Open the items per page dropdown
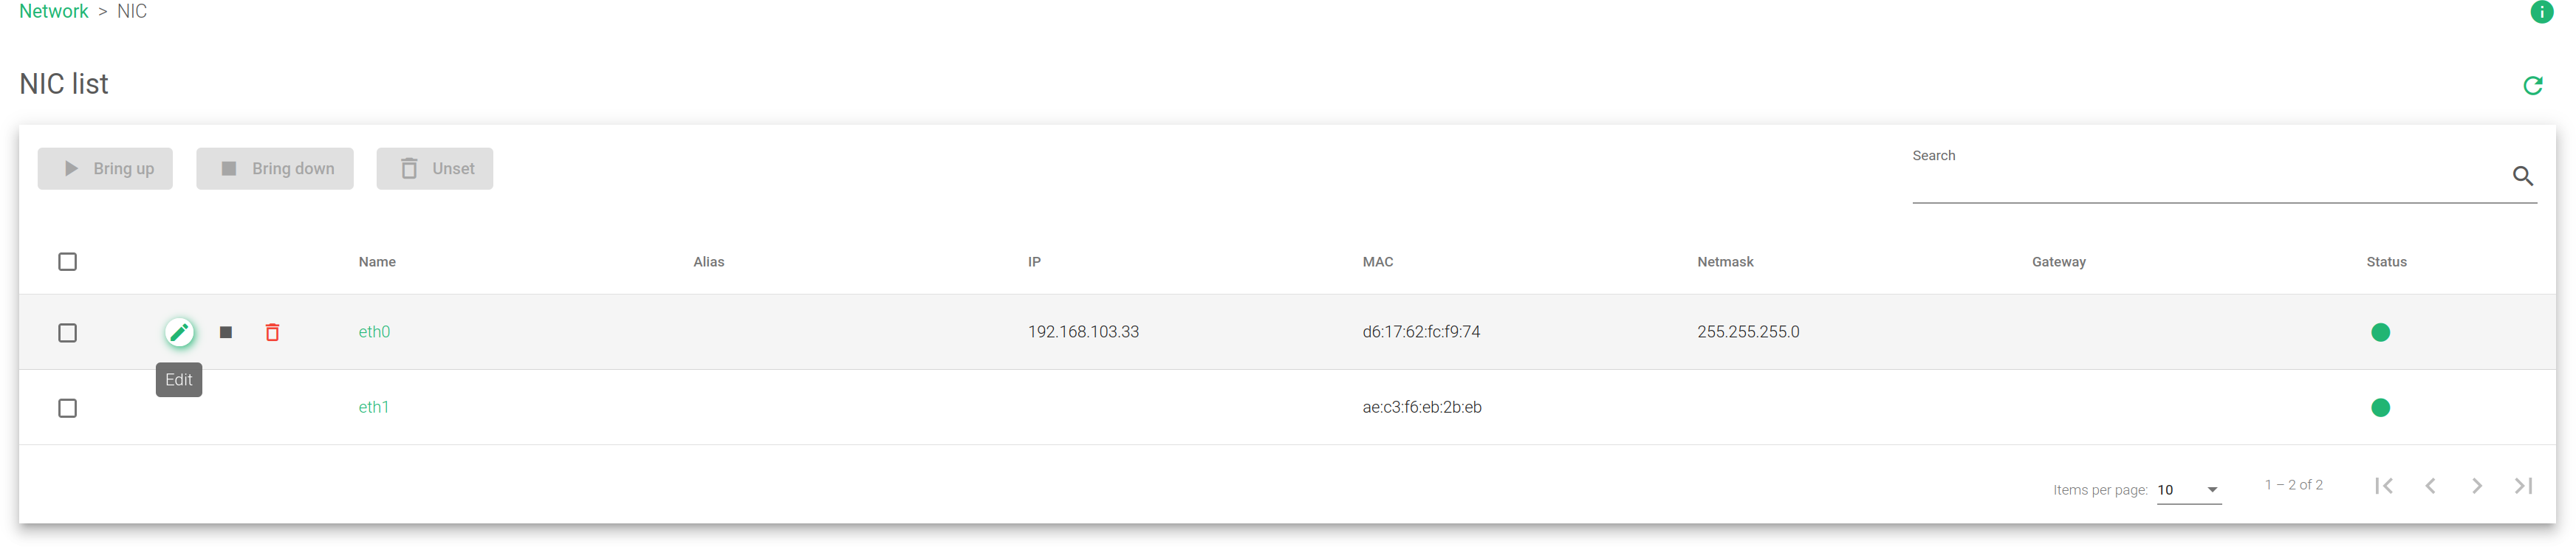This screenshot has width=2576, height=547. tap(2189, 490)
